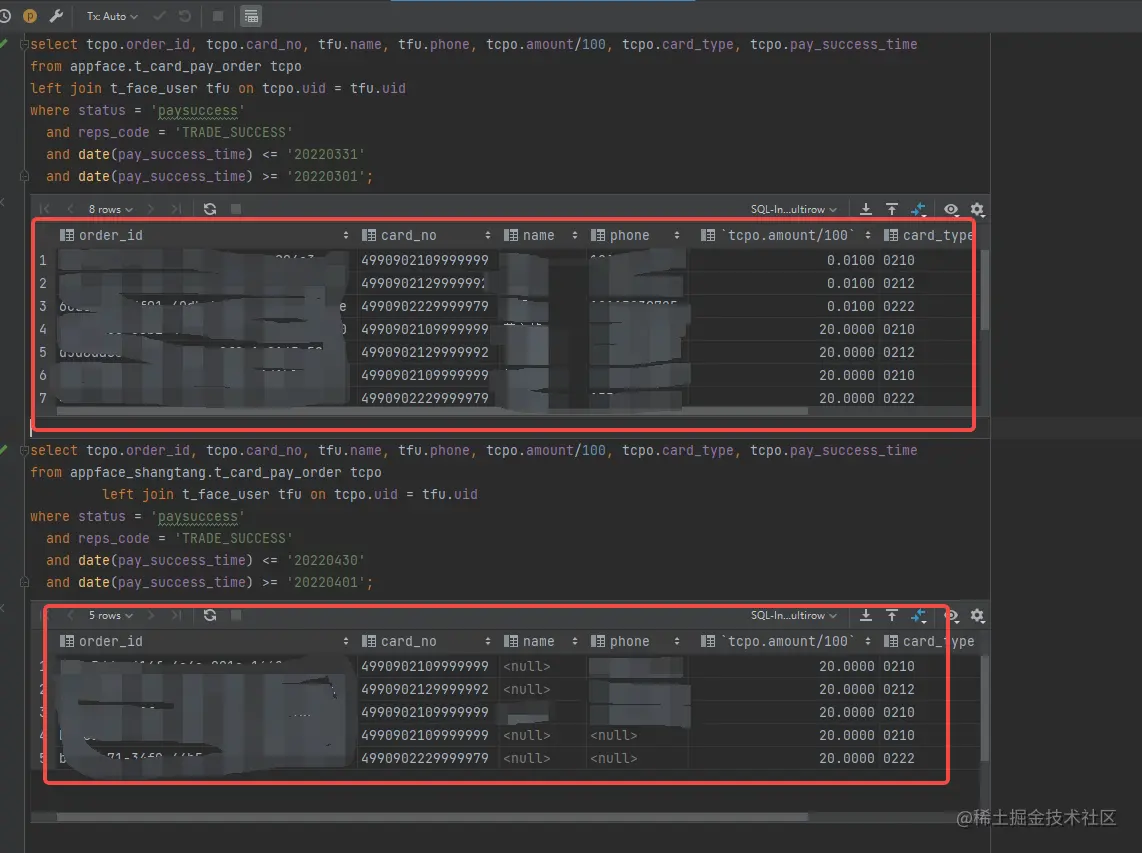Screen dimensions: 1142x853
Task: Open the Tx: Auto transaction mode dropdown
Action: click(111, 15)
